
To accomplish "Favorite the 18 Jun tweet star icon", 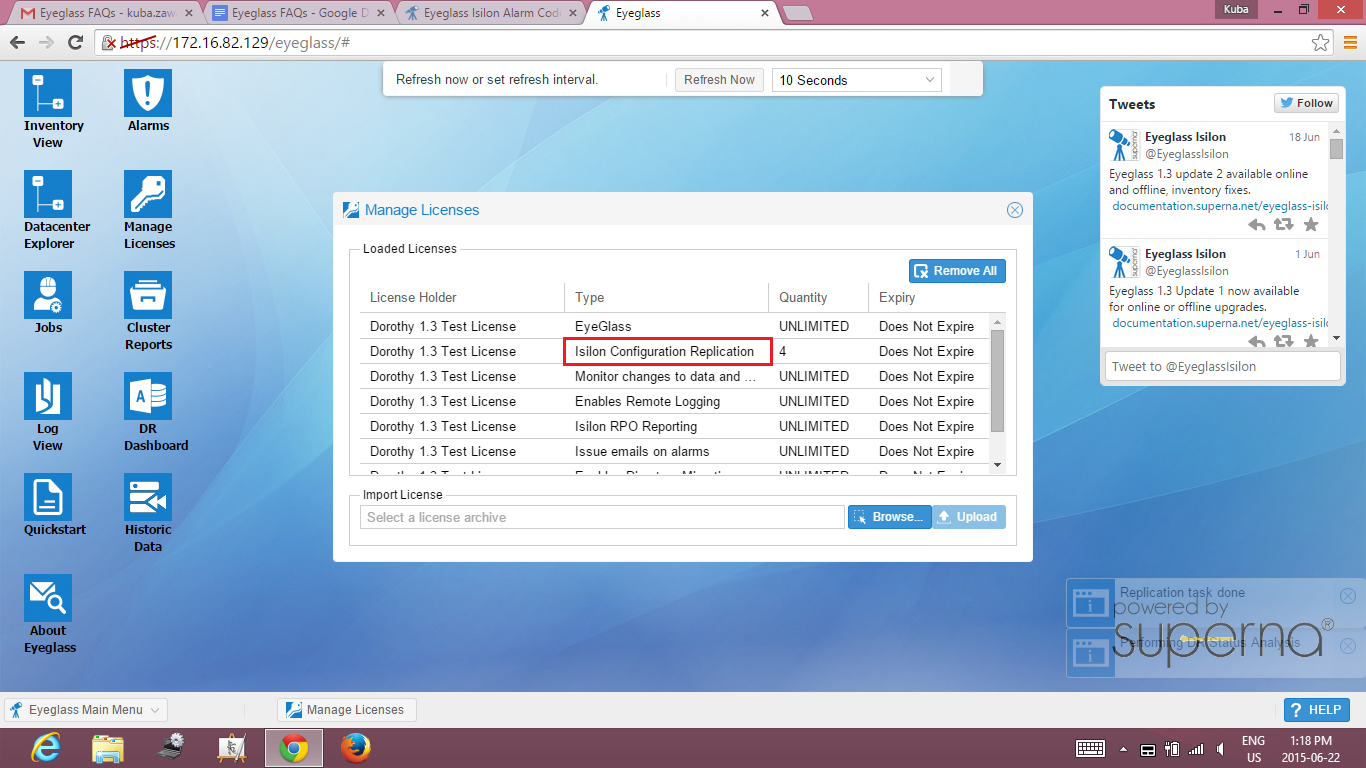I will point(1311,225).
